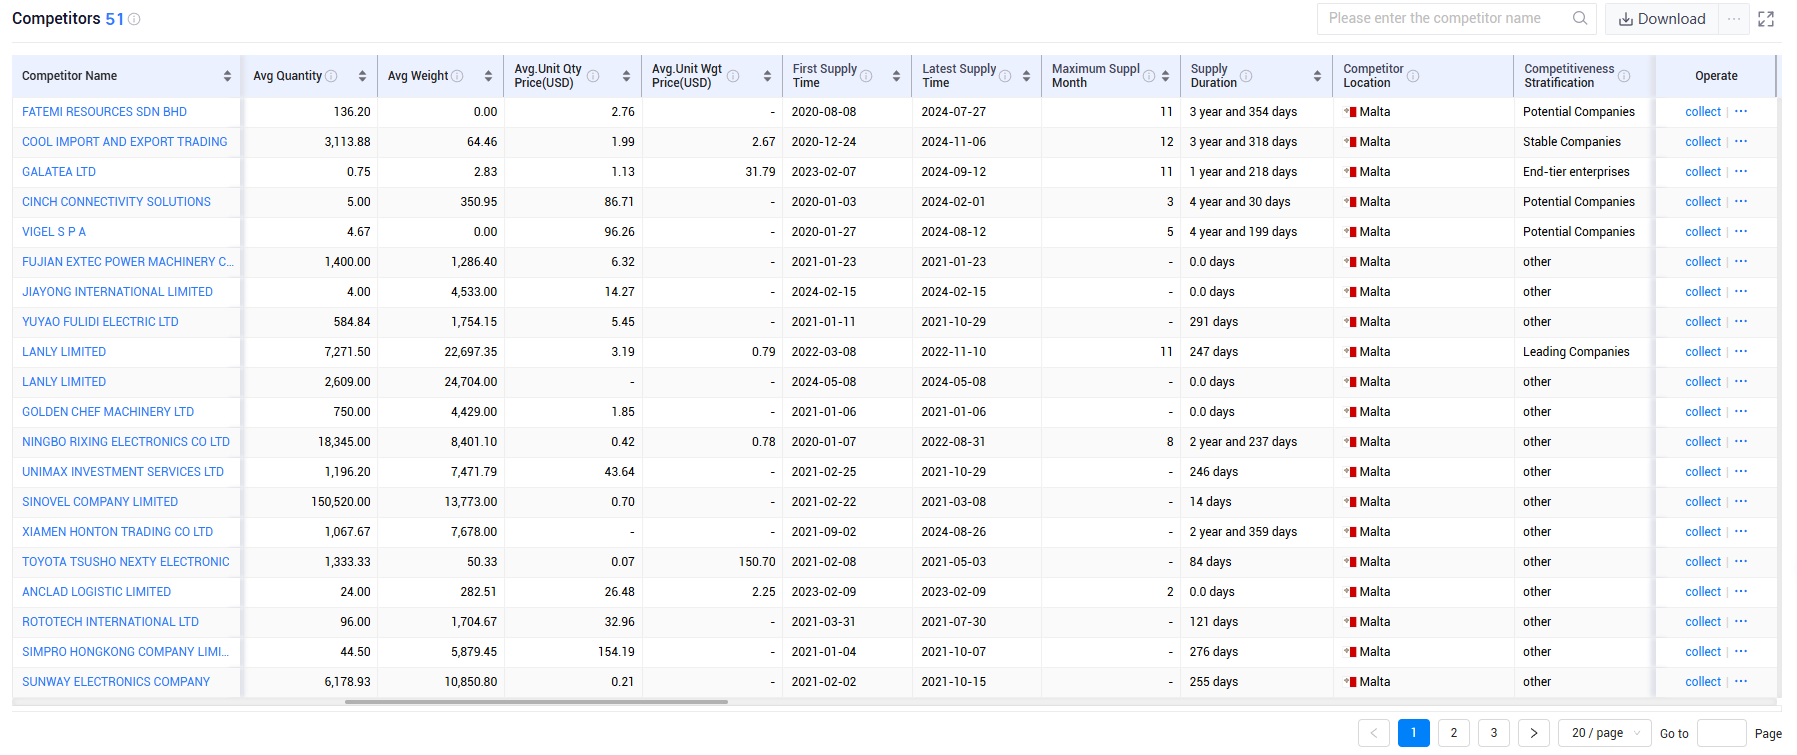Click Competitiveness Stratification info icon
The height and width of the screenshot is (755, 1797).
[1624, 76]
